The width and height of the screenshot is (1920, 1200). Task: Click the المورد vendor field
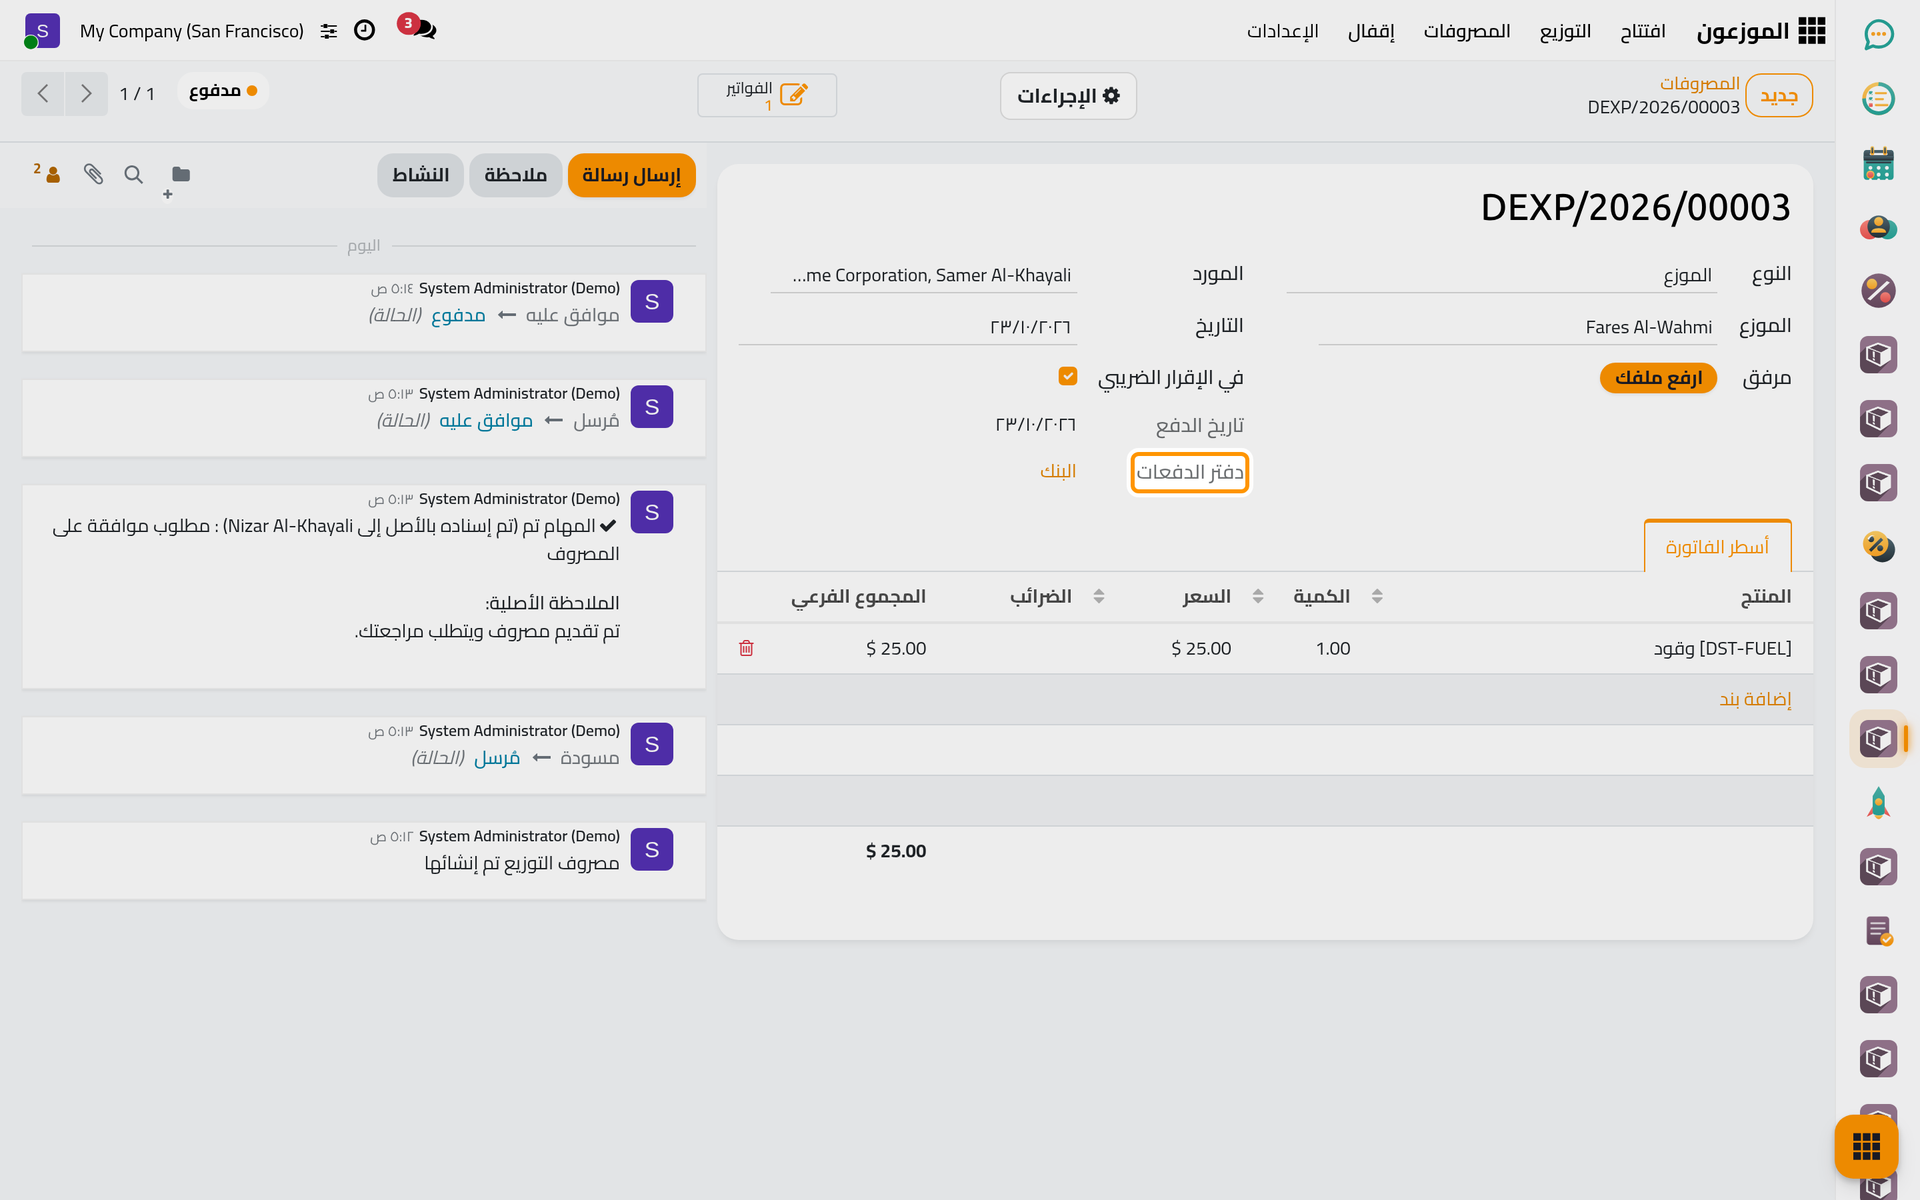[924, 275]
